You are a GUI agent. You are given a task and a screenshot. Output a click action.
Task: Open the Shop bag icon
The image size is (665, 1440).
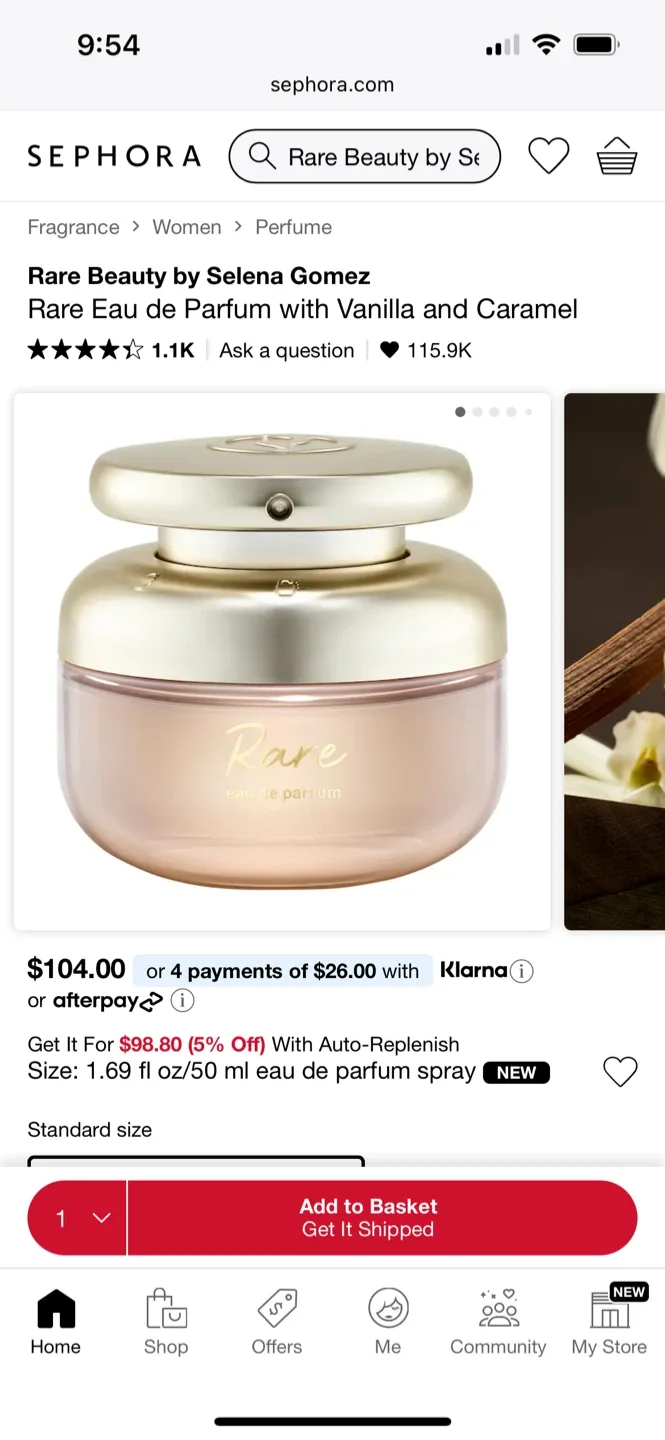coord(166,1308)
